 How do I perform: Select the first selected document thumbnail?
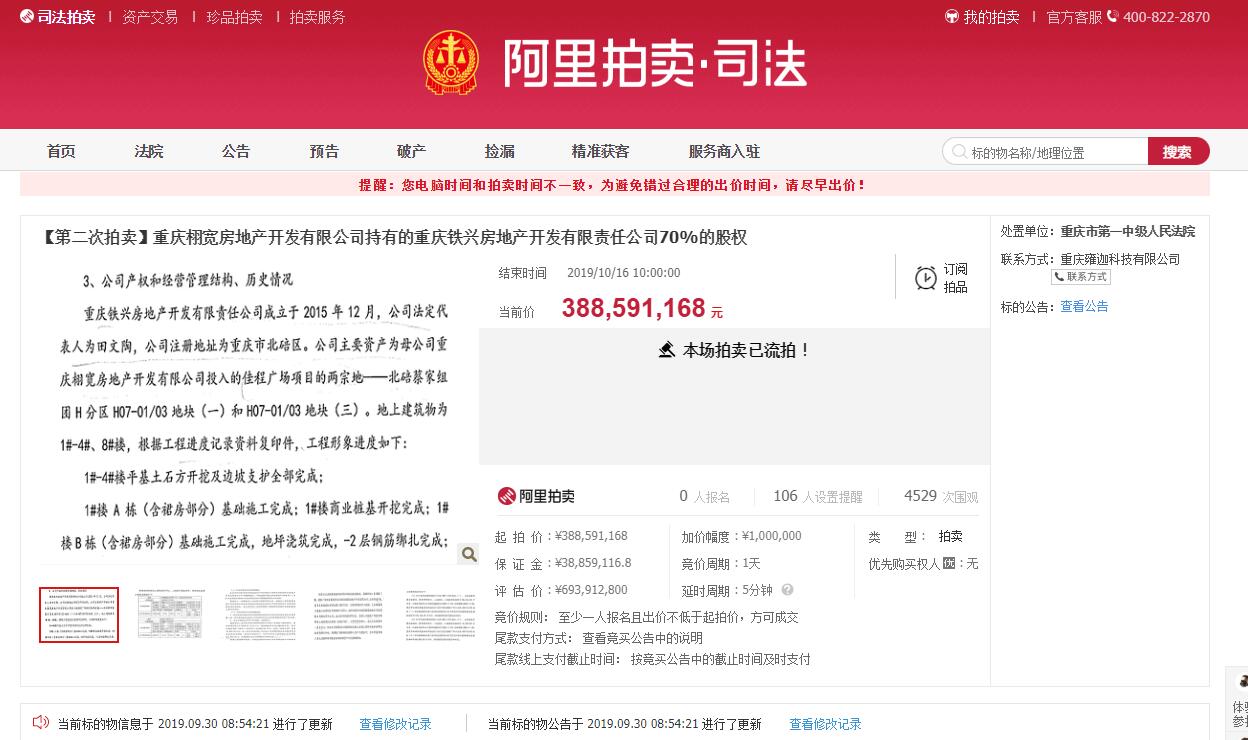(79, 615)
